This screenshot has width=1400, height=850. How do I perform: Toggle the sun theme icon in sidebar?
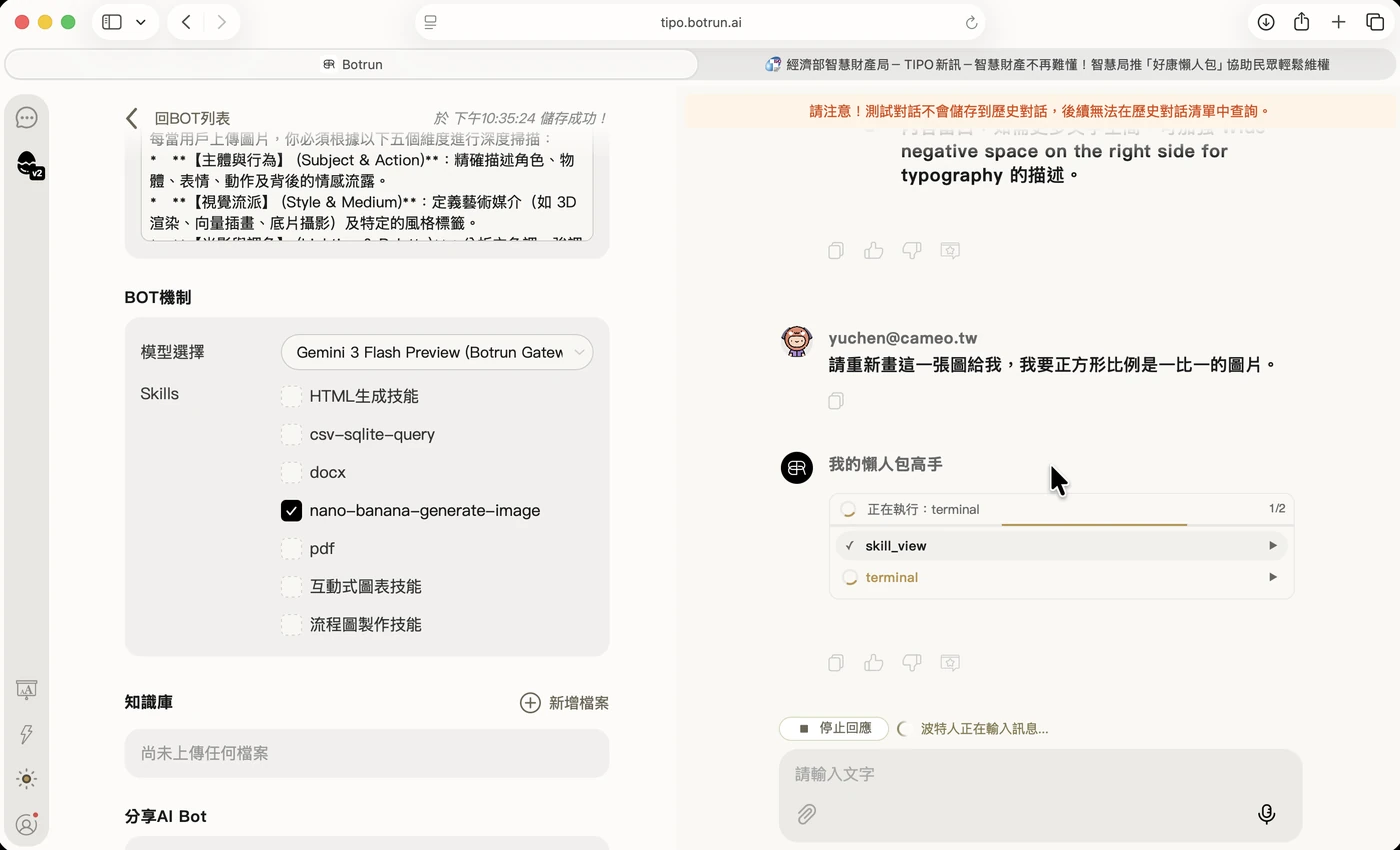tap(27, 779)
